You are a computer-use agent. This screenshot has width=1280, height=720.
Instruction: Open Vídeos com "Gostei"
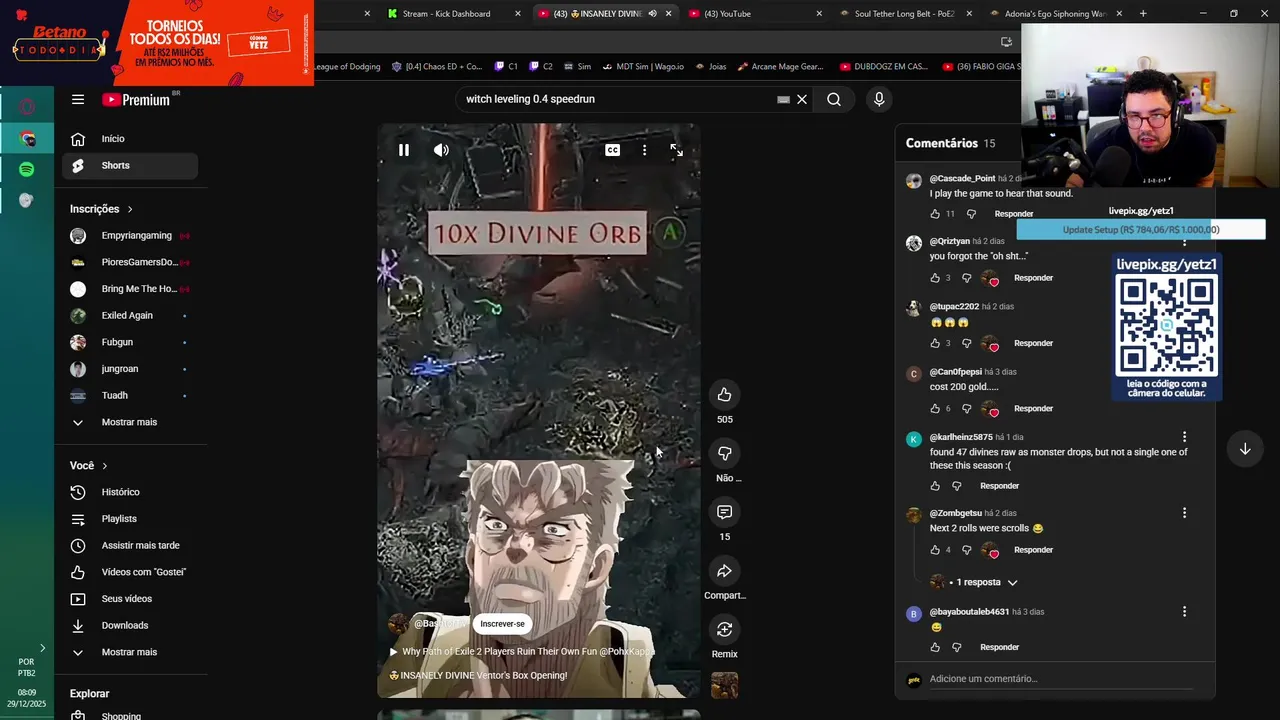coord(130,572)
